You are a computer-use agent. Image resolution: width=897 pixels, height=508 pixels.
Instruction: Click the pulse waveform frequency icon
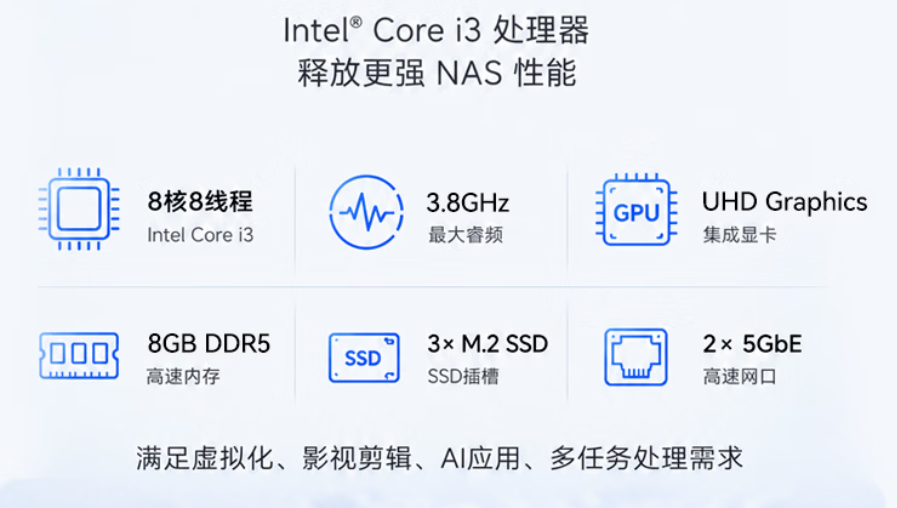point(366,212)
